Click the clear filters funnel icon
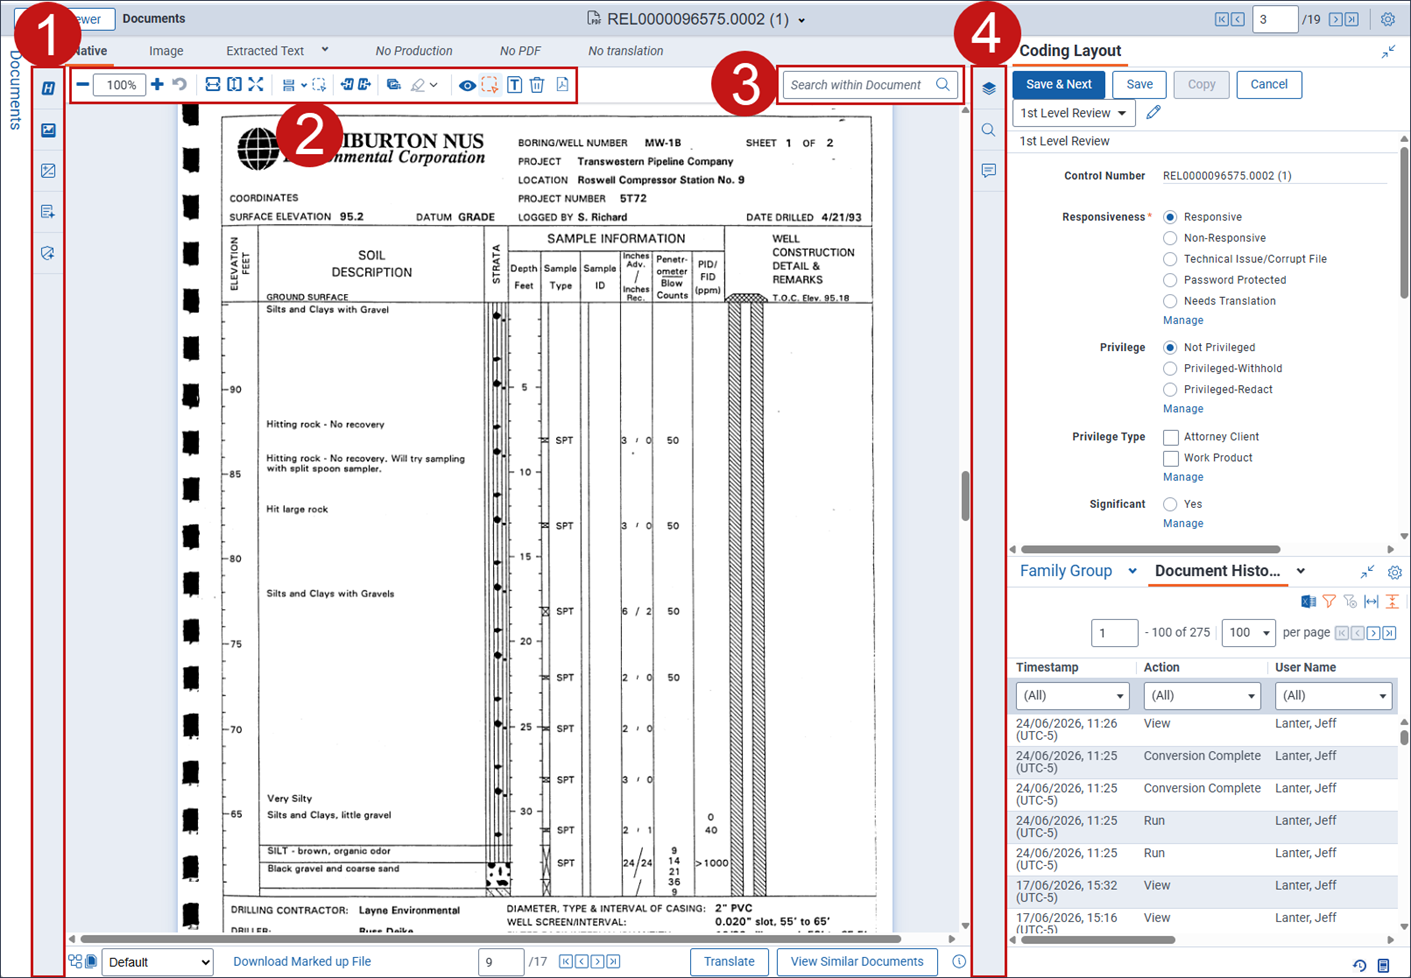Screen dimensions: 1411x978 (x=1350, y=601)
